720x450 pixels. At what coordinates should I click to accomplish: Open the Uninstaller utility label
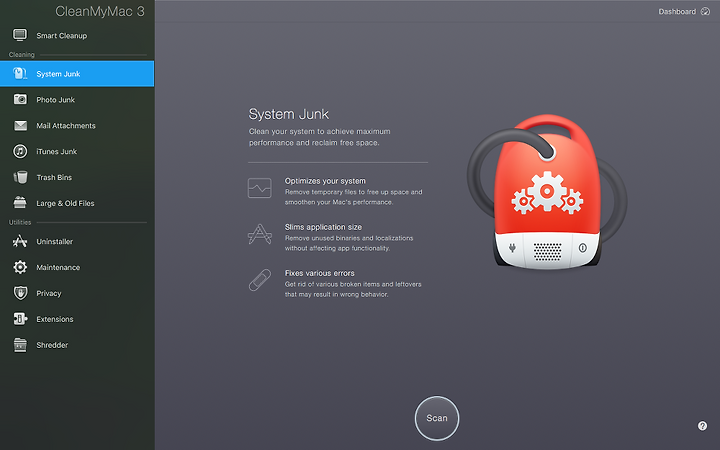(55, 242)
